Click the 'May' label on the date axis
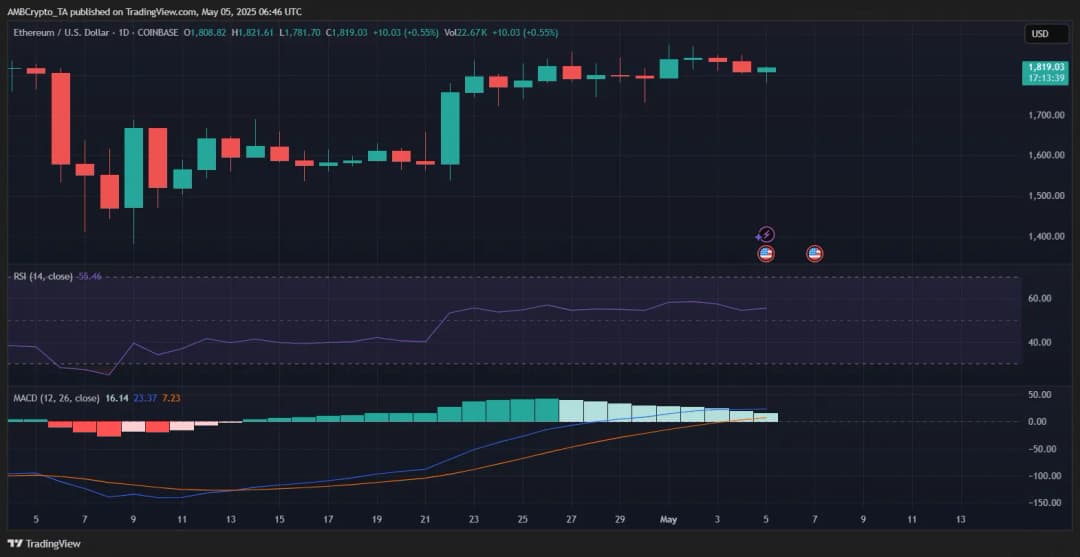Viewport: 1080px width, 557px height. (x=670, y=520)
